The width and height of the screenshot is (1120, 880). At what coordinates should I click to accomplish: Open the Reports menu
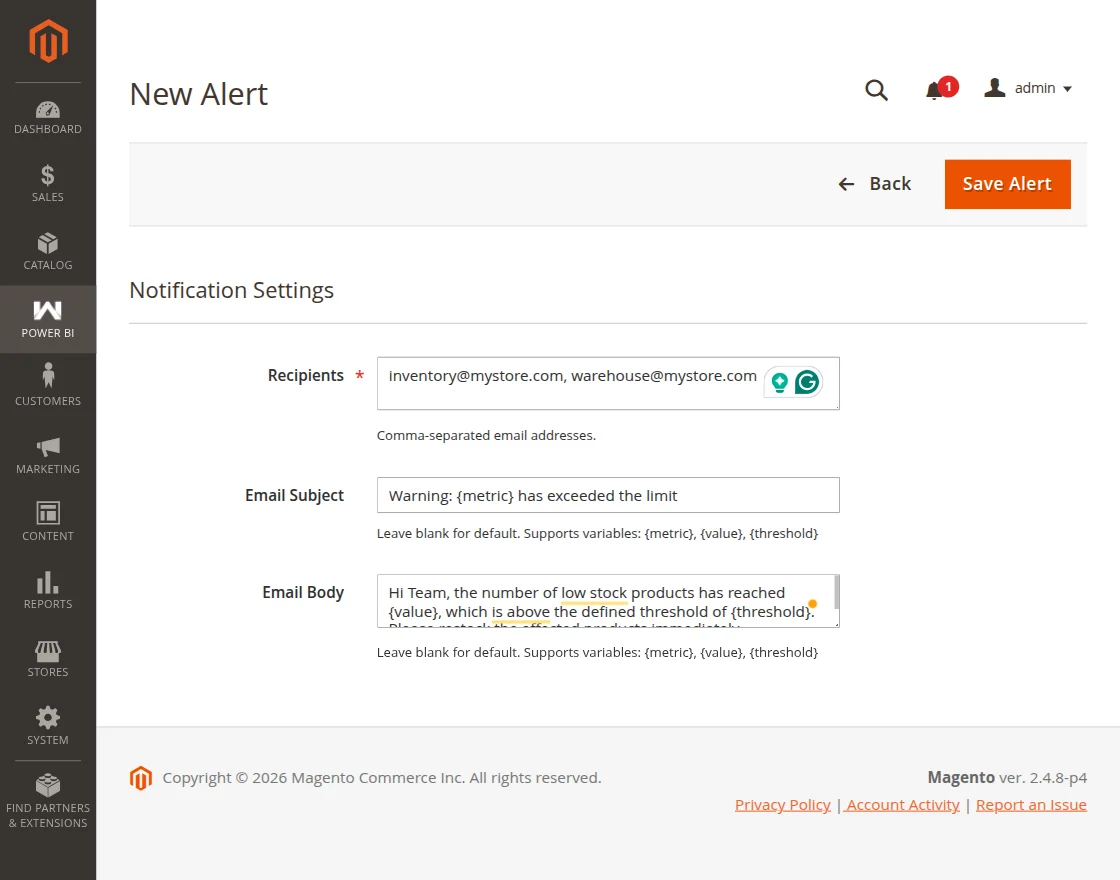pos(48,590)
